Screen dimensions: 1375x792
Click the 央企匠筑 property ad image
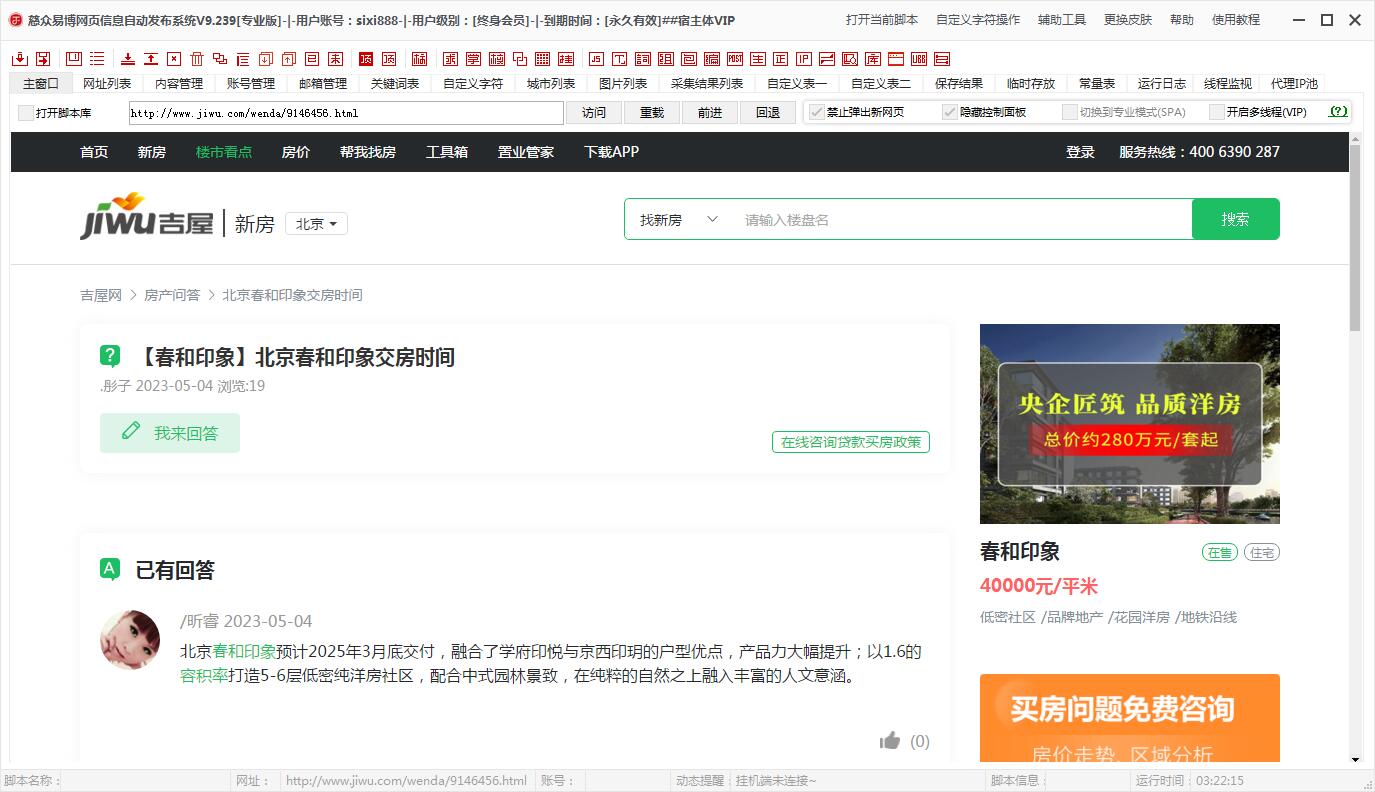click(x=1130, y=424)
